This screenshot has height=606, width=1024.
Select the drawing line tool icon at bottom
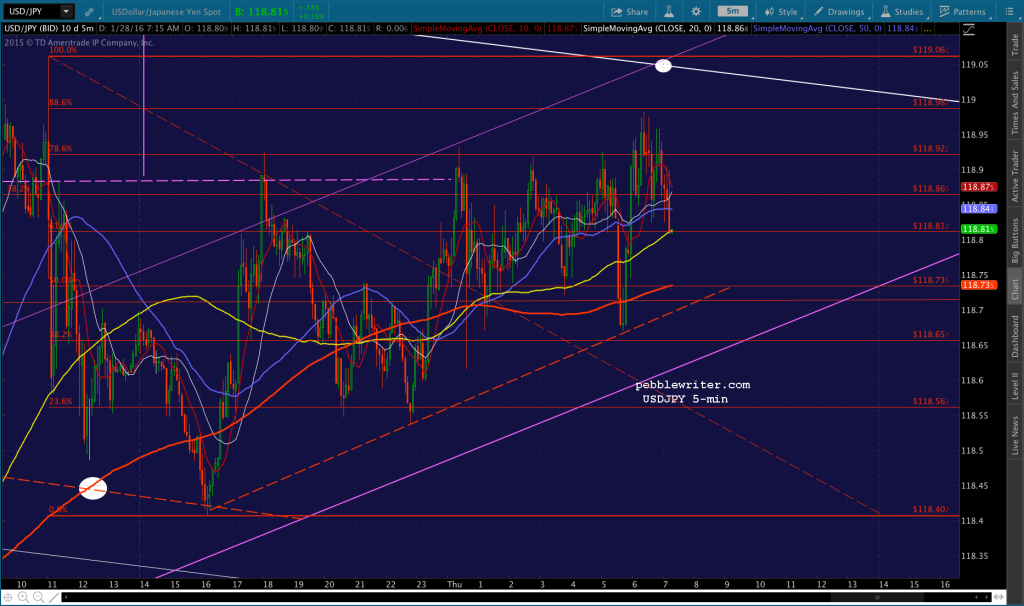tap(54, 597)
